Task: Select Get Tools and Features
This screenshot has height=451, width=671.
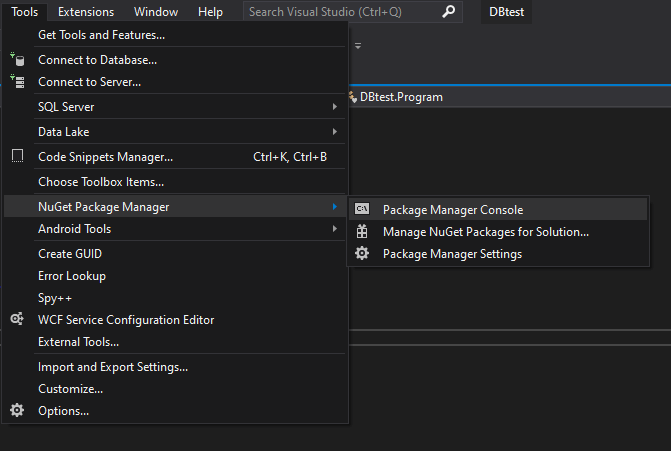Action: click(175, 35)
